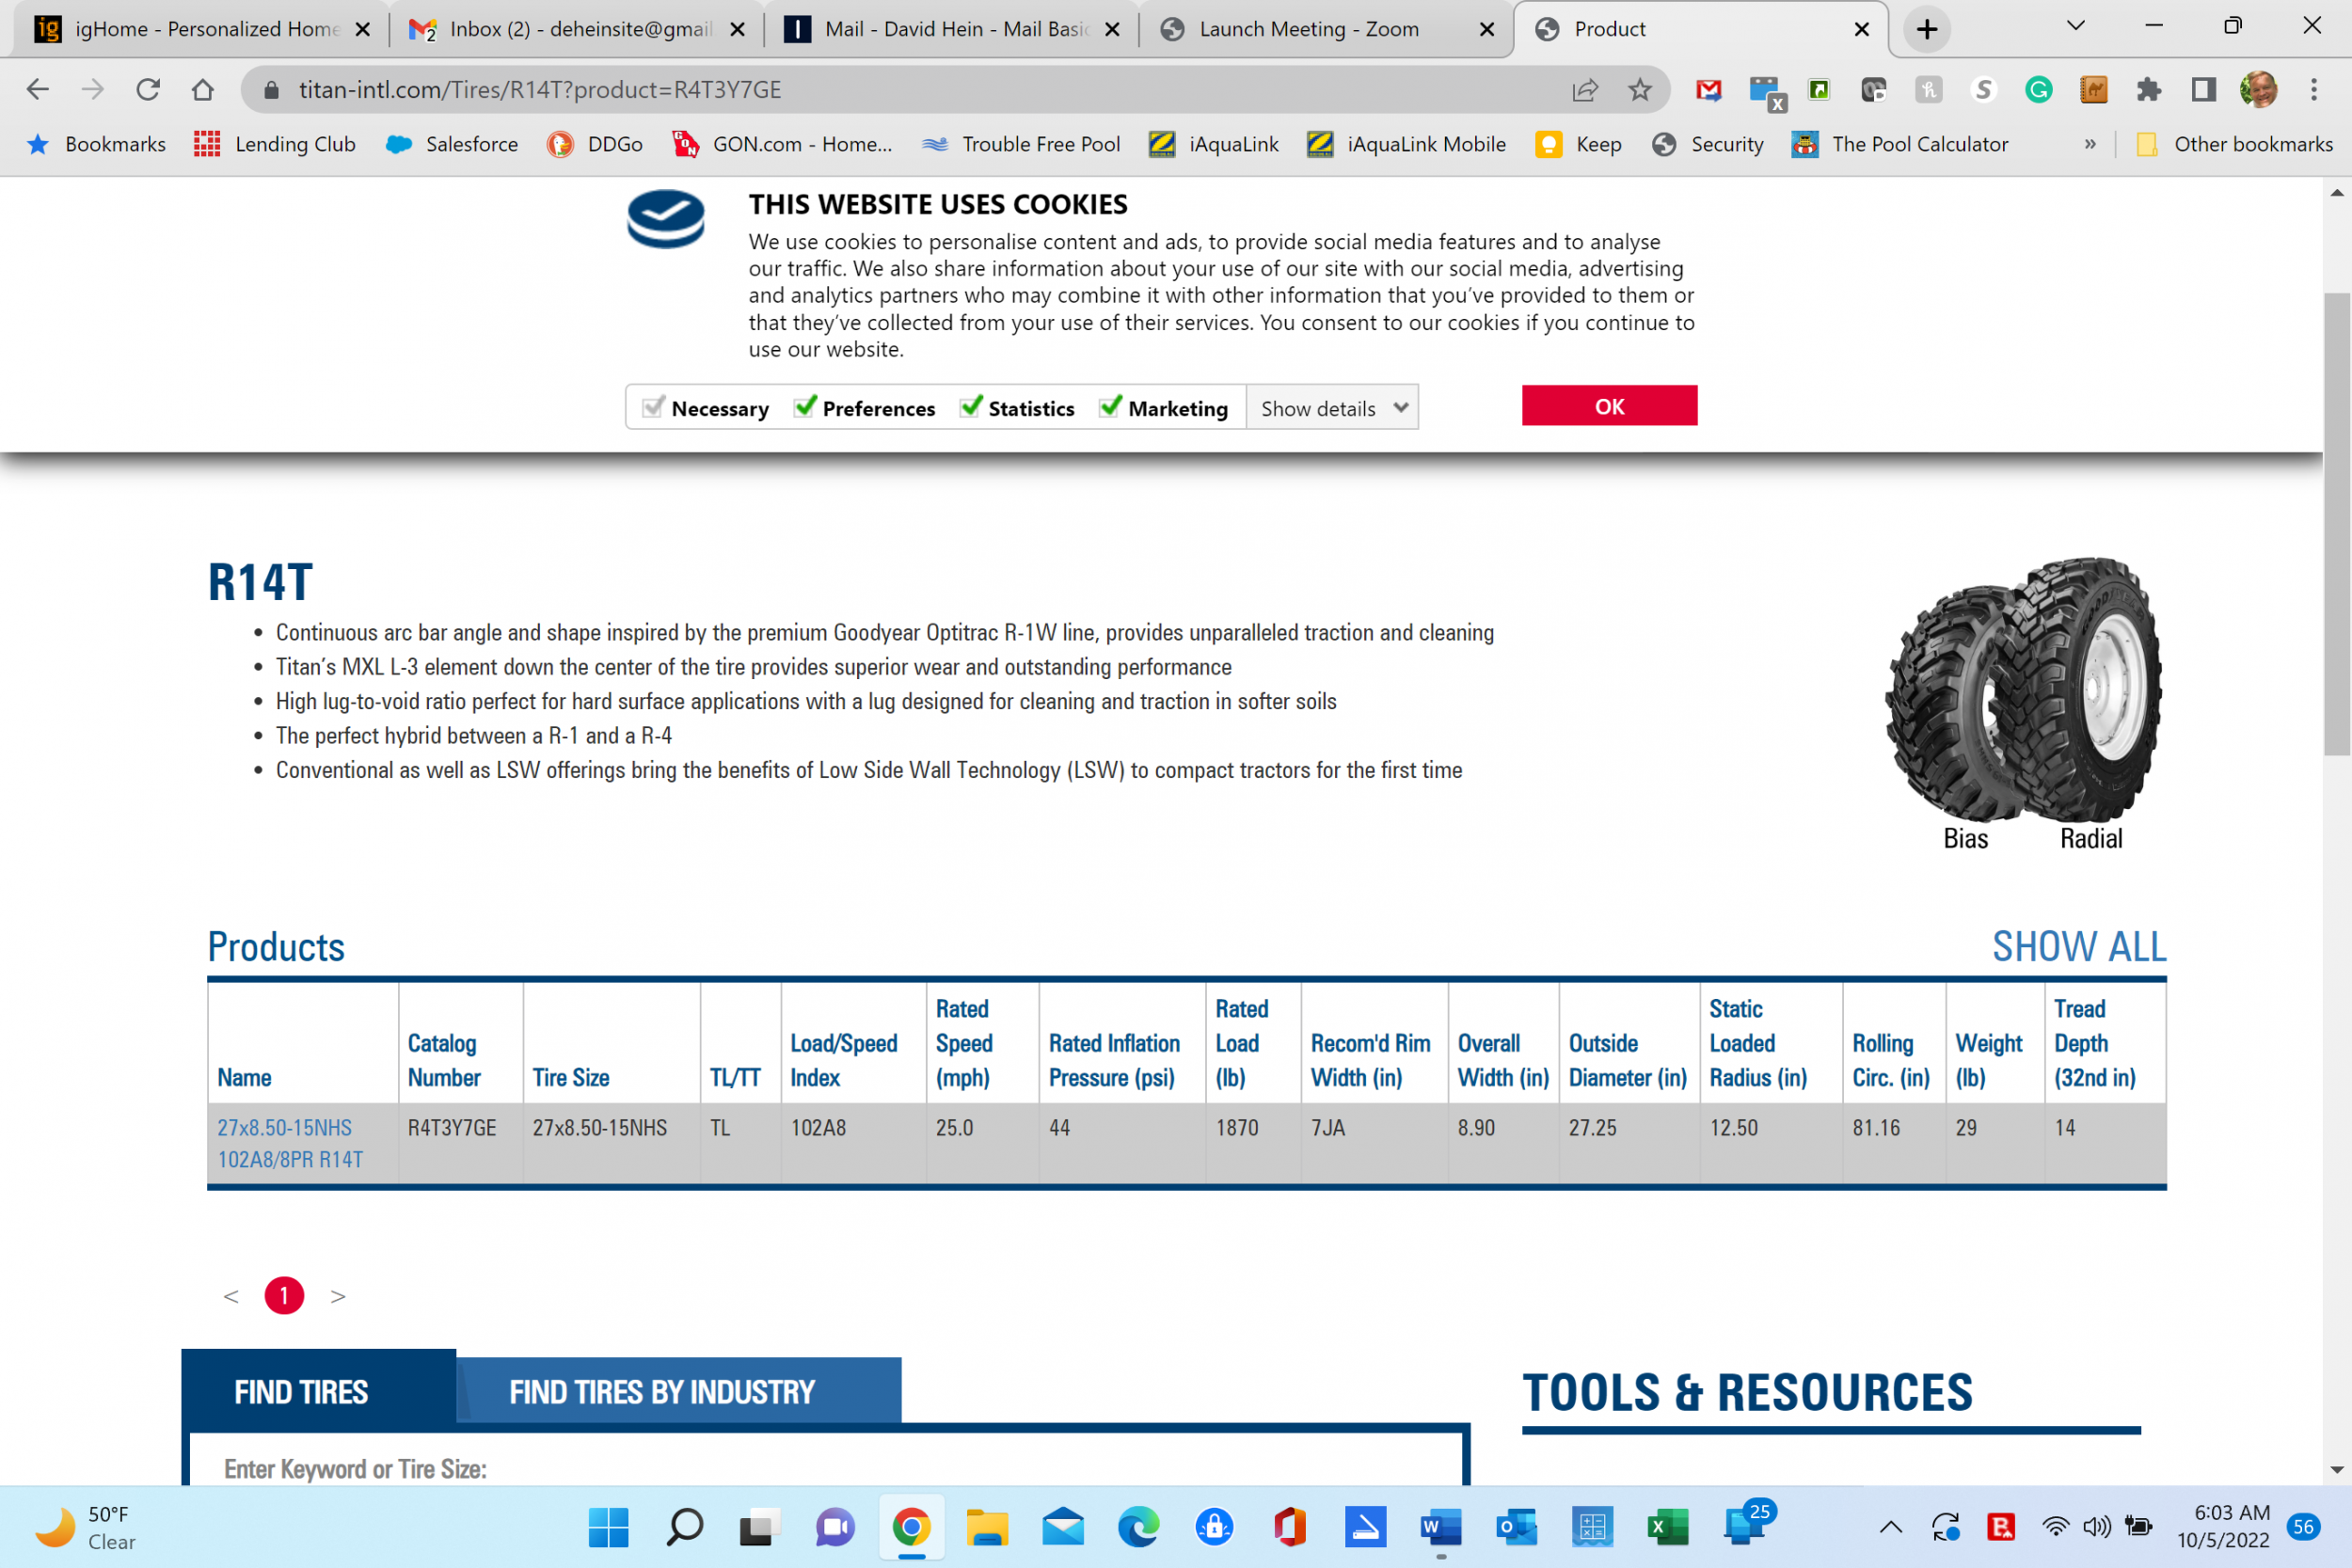2352x1568 pixels.
Task: Toggle the browser side panel icon
Action: 2203,90
